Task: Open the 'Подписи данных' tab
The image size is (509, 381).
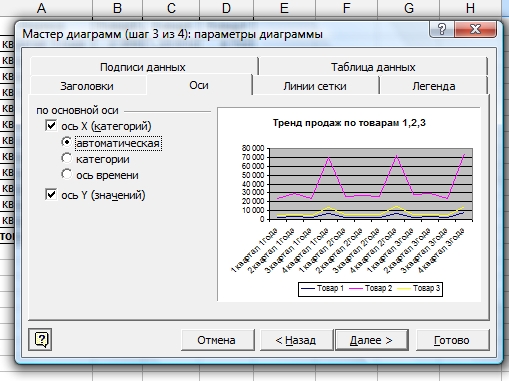Action: click(x=143, y=67)
